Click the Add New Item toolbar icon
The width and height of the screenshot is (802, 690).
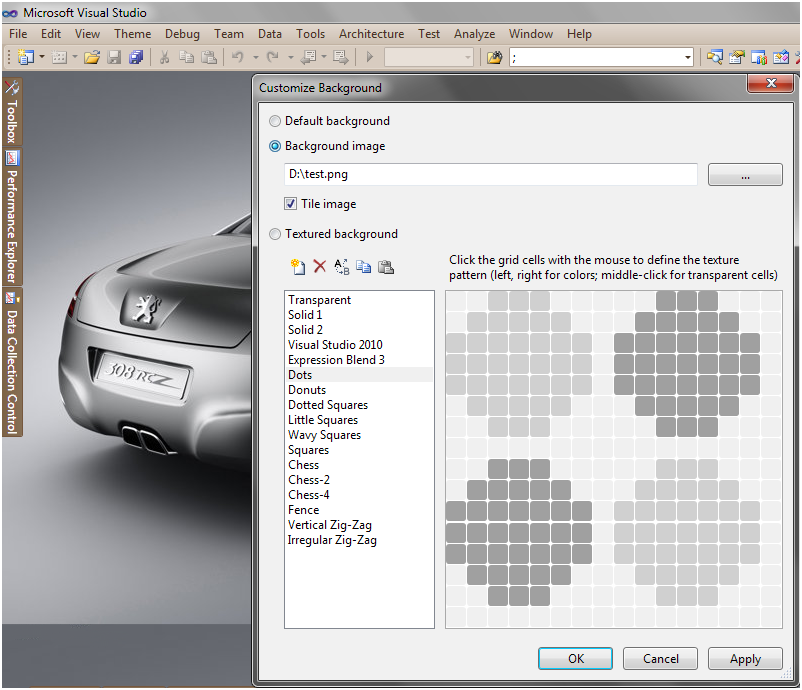tap(59, 57)
